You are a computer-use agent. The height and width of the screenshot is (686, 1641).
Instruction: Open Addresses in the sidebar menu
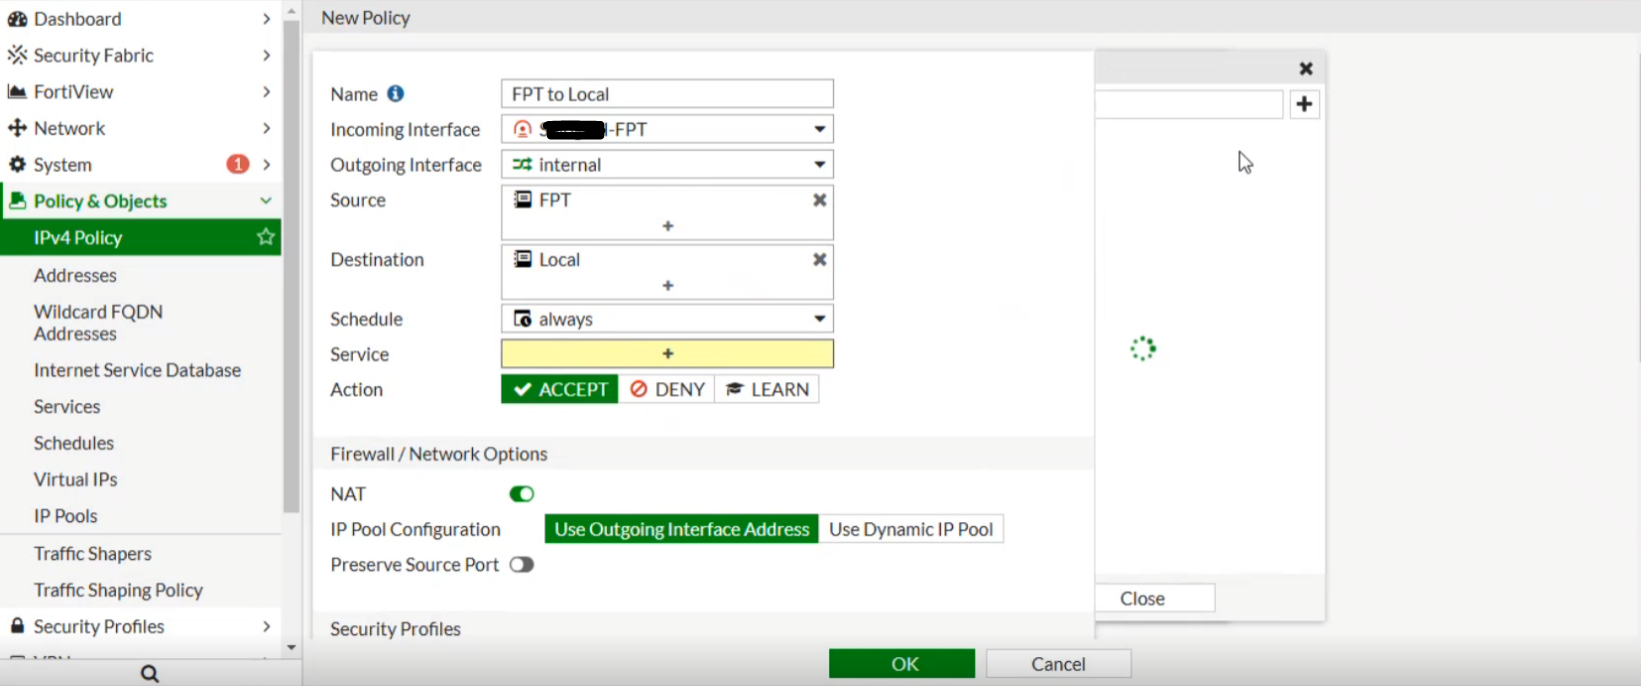click(x=75, y=275)
